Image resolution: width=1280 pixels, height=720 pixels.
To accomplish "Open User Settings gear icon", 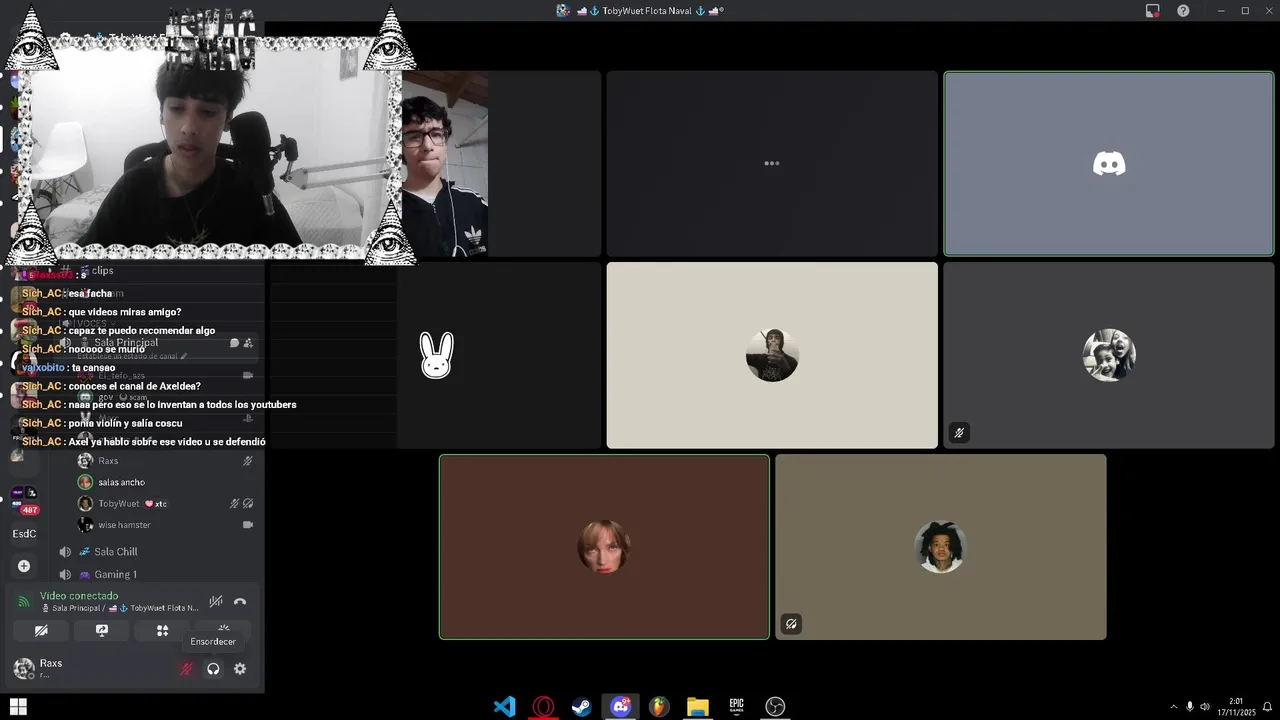I will point(240,669).
